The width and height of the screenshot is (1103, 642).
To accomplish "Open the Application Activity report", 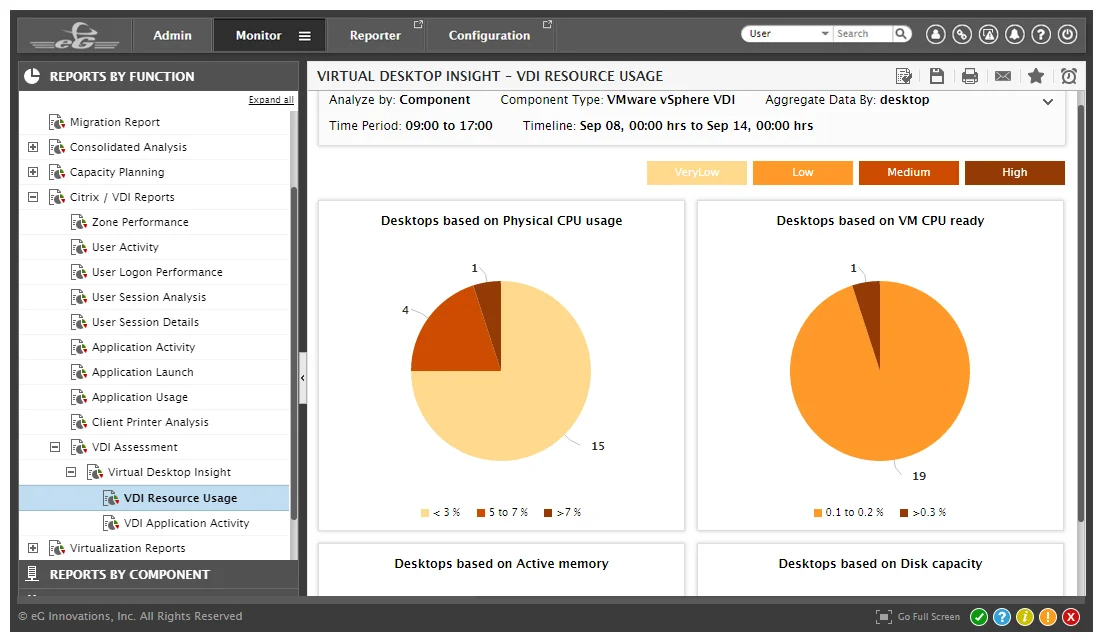I will tap(143, 347).
